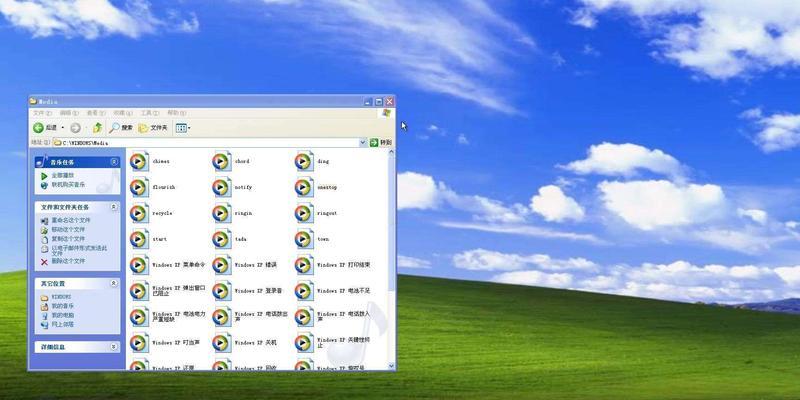Viewport: 800px width, 400px height.
Task: Click the file list scrollbar down arrow
Action: point(391,366)
